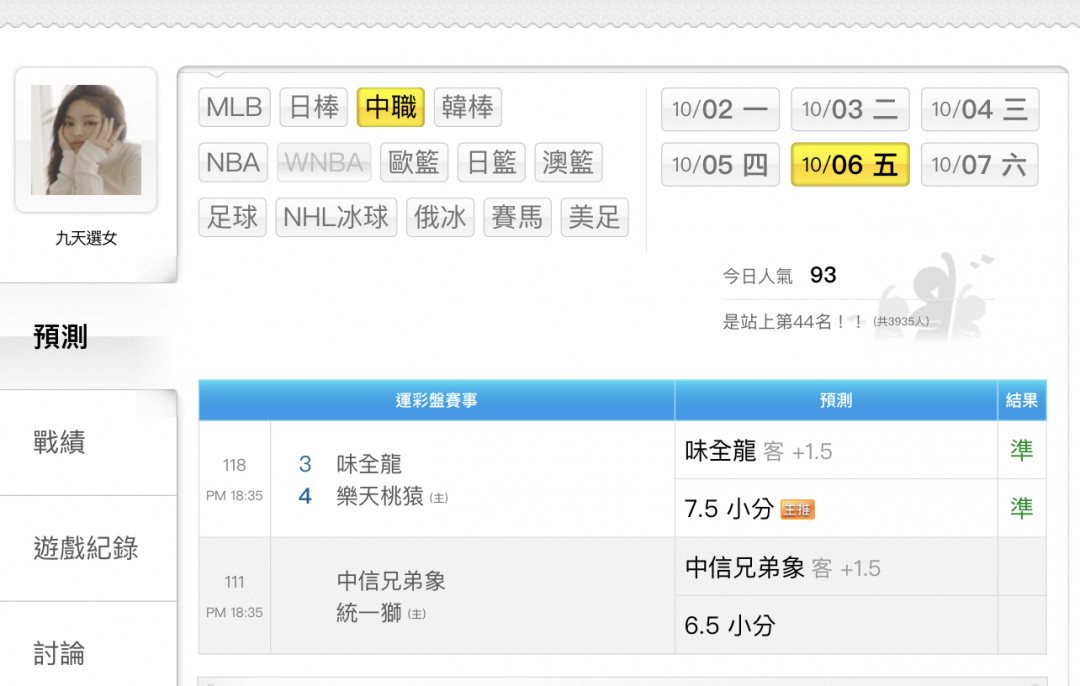Image resolution: width=1080 pixels, height=686 pixels.
Task: Click the 味全龍 team name in match 118
Action: [369, 464]
